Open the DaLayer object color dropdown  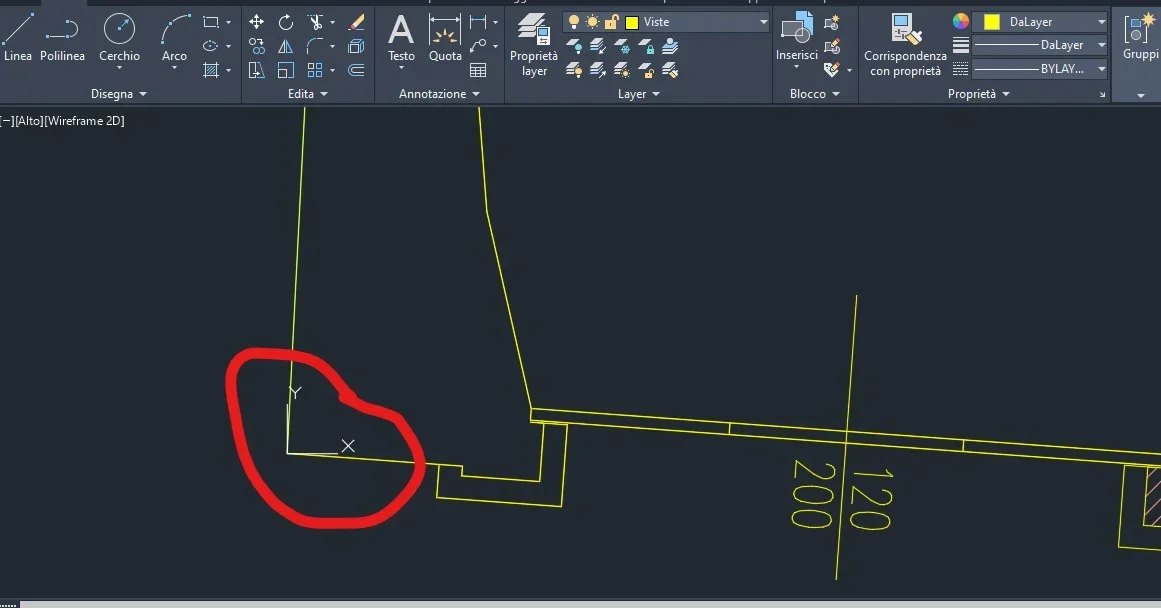coord(1101,22)
